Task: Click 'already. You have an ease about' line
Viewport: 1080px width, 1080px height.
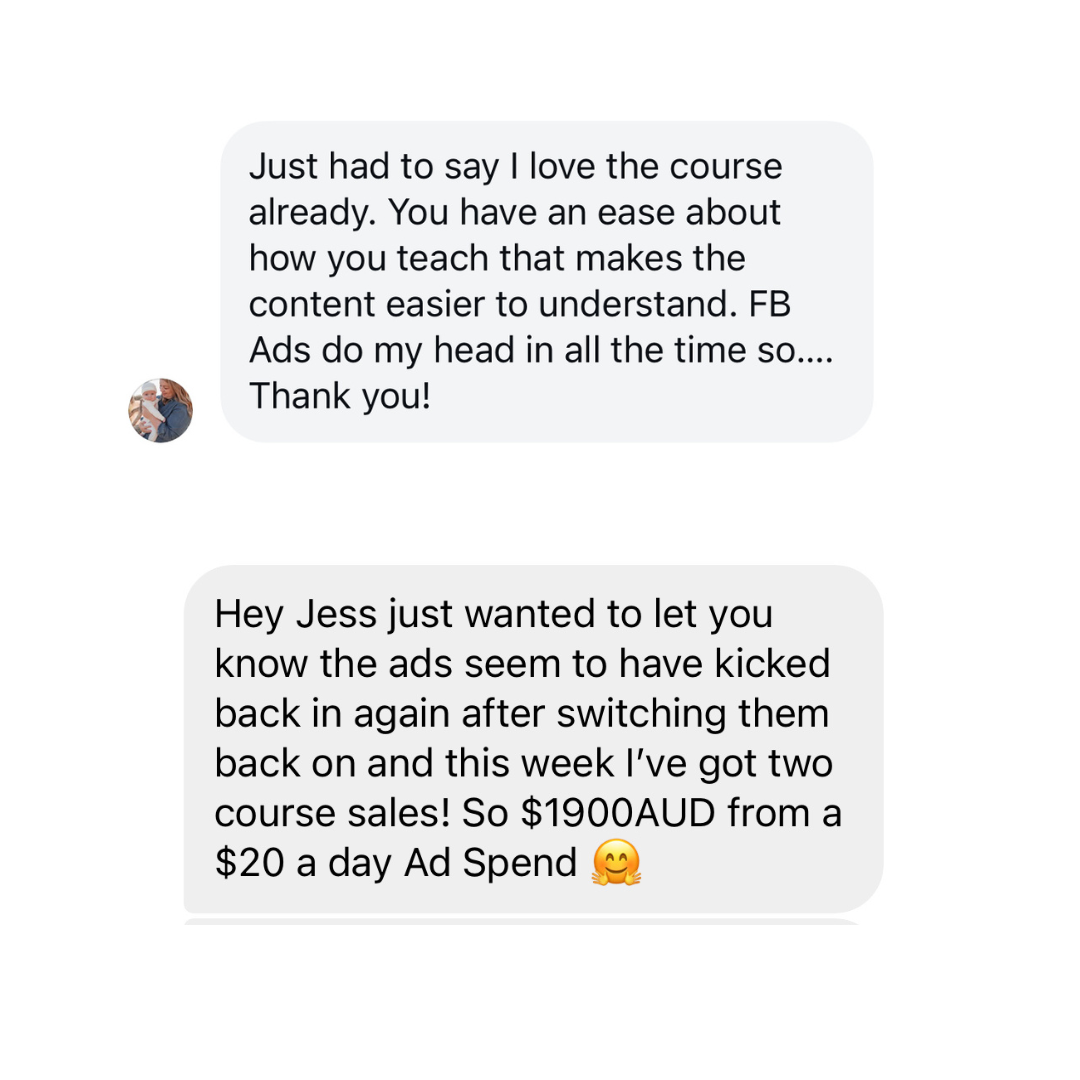Action: (514, 212)
